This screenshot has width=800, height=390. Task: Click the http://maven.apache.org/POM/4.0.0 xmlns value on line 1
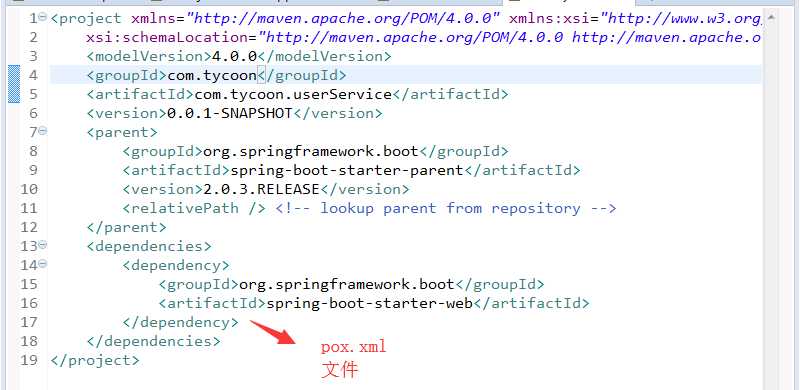click(x=342, y=19)
